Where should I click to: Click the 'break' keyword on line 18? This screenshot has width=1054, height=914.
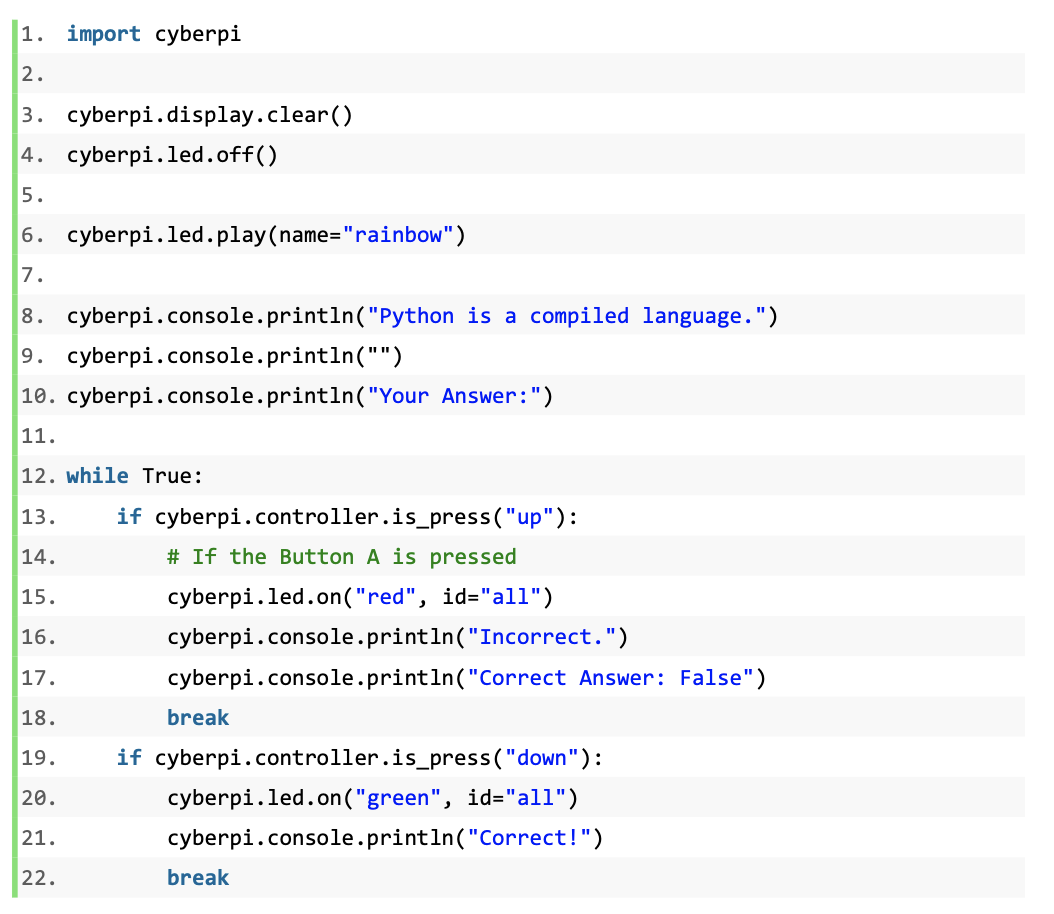click(x=198, y=717)
